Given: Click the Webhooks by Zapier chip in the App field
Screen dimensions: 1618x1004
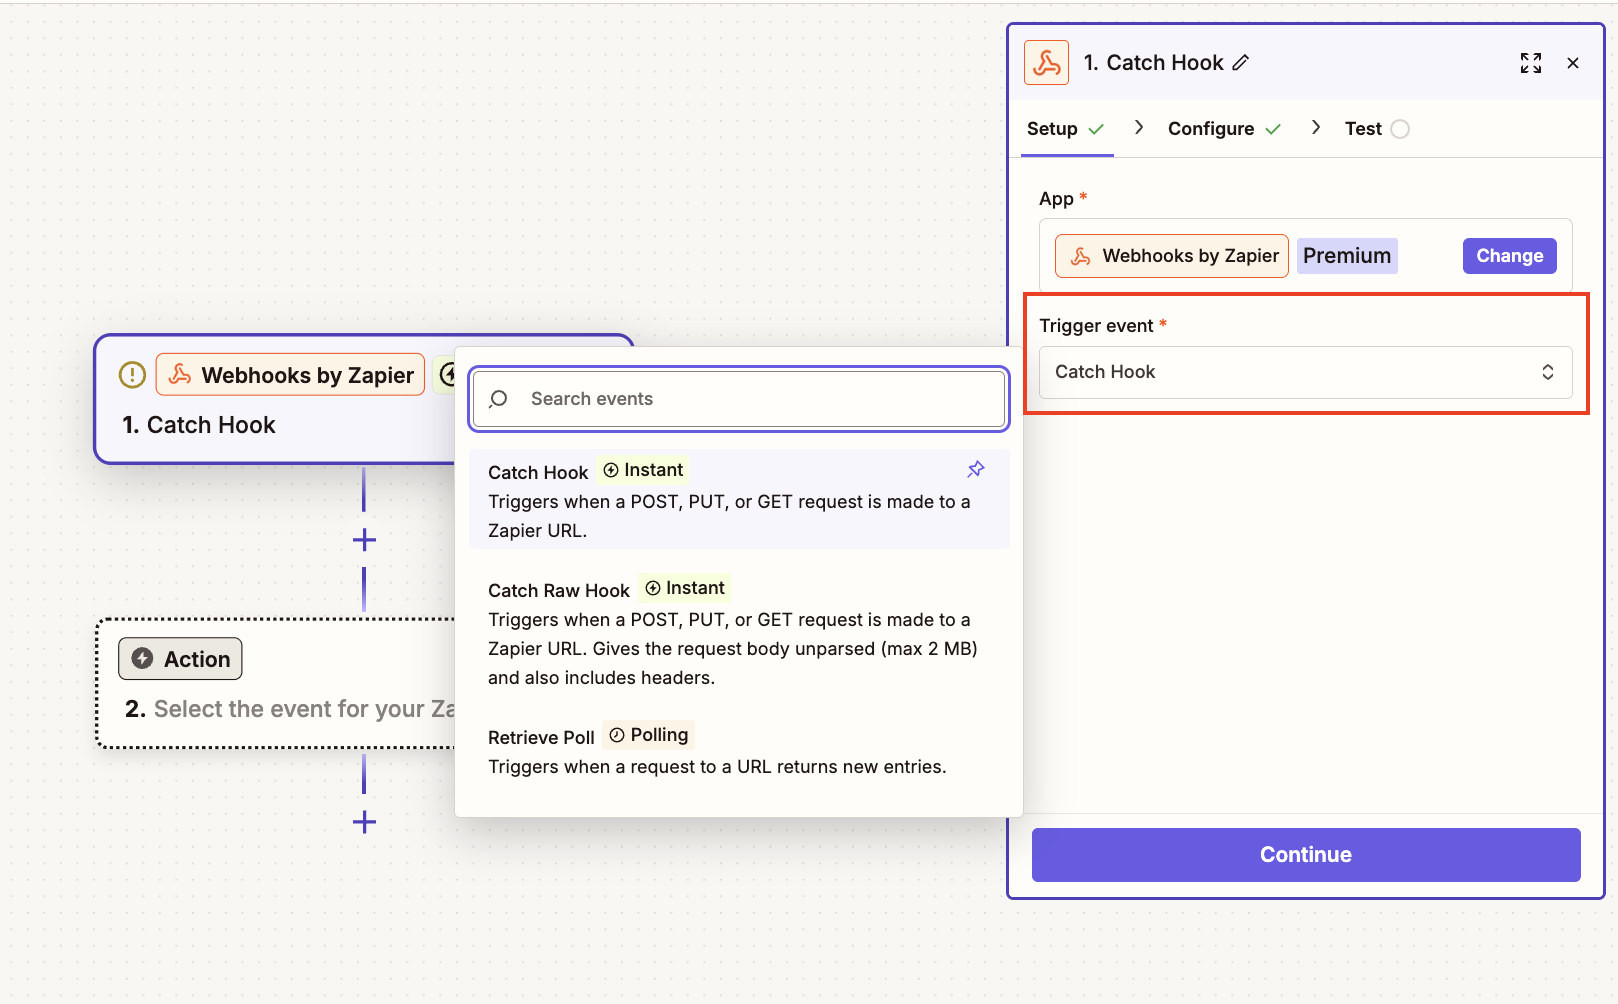Looking at the screenshot, I should click(1172, 256).
